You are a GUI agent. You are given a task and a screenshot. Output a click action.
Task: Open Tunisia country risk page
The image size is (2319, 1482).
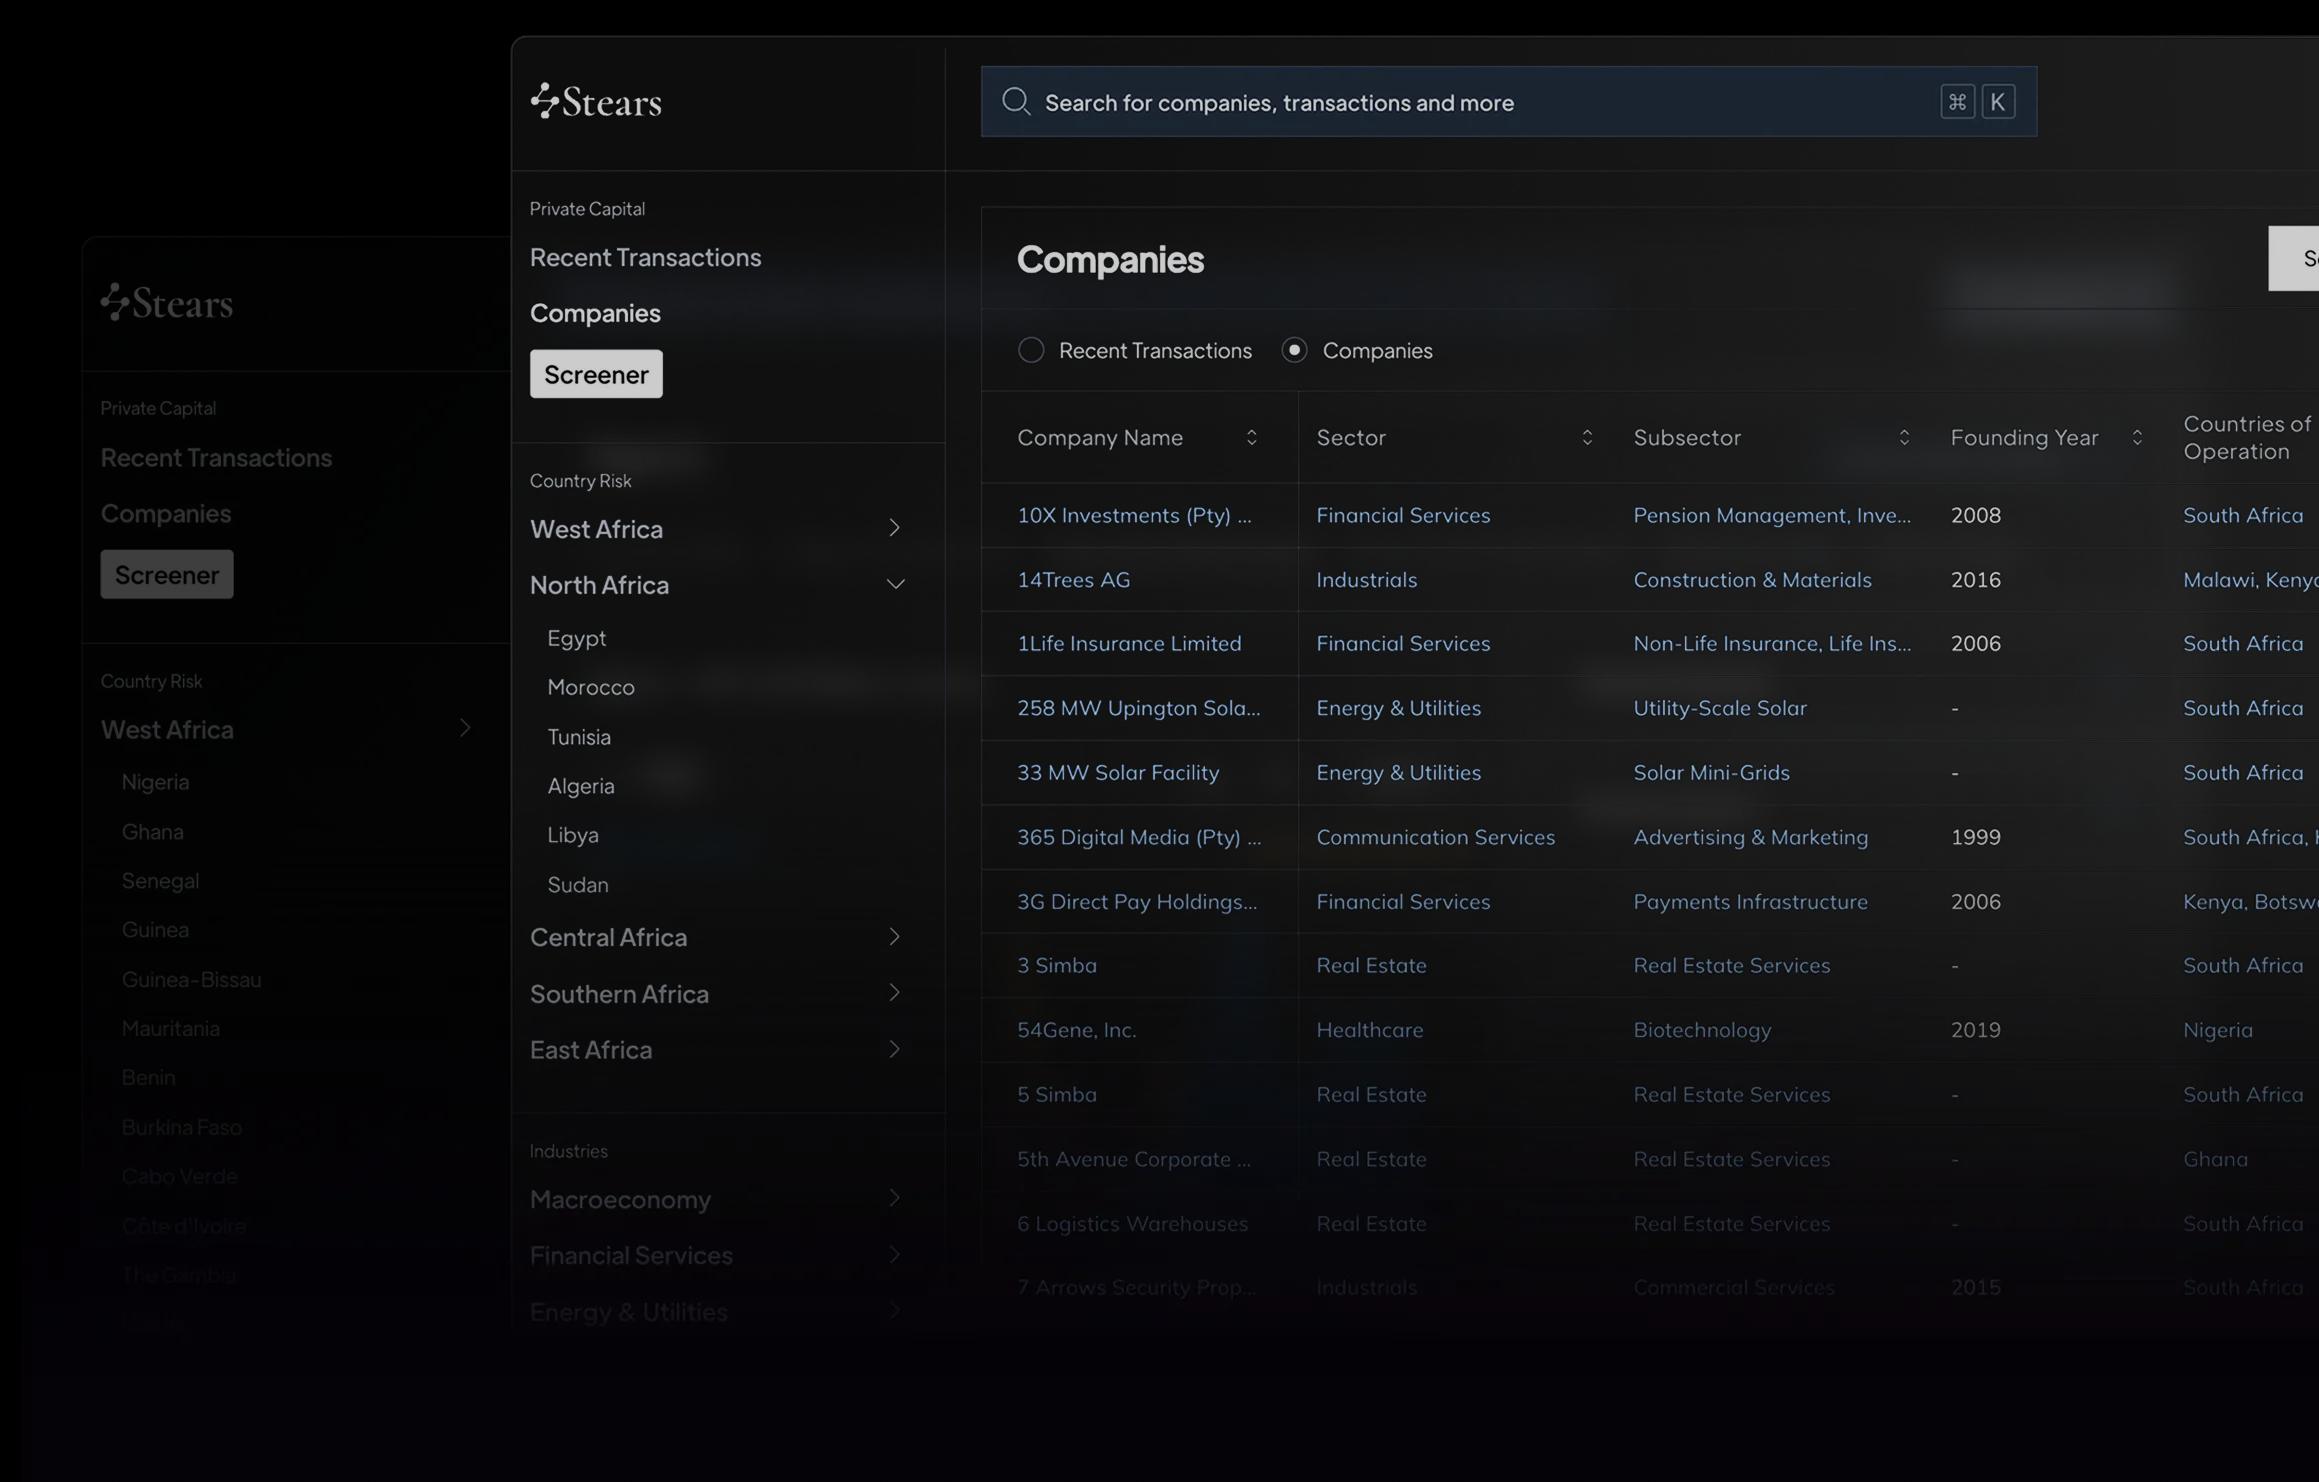pos(579,737)
